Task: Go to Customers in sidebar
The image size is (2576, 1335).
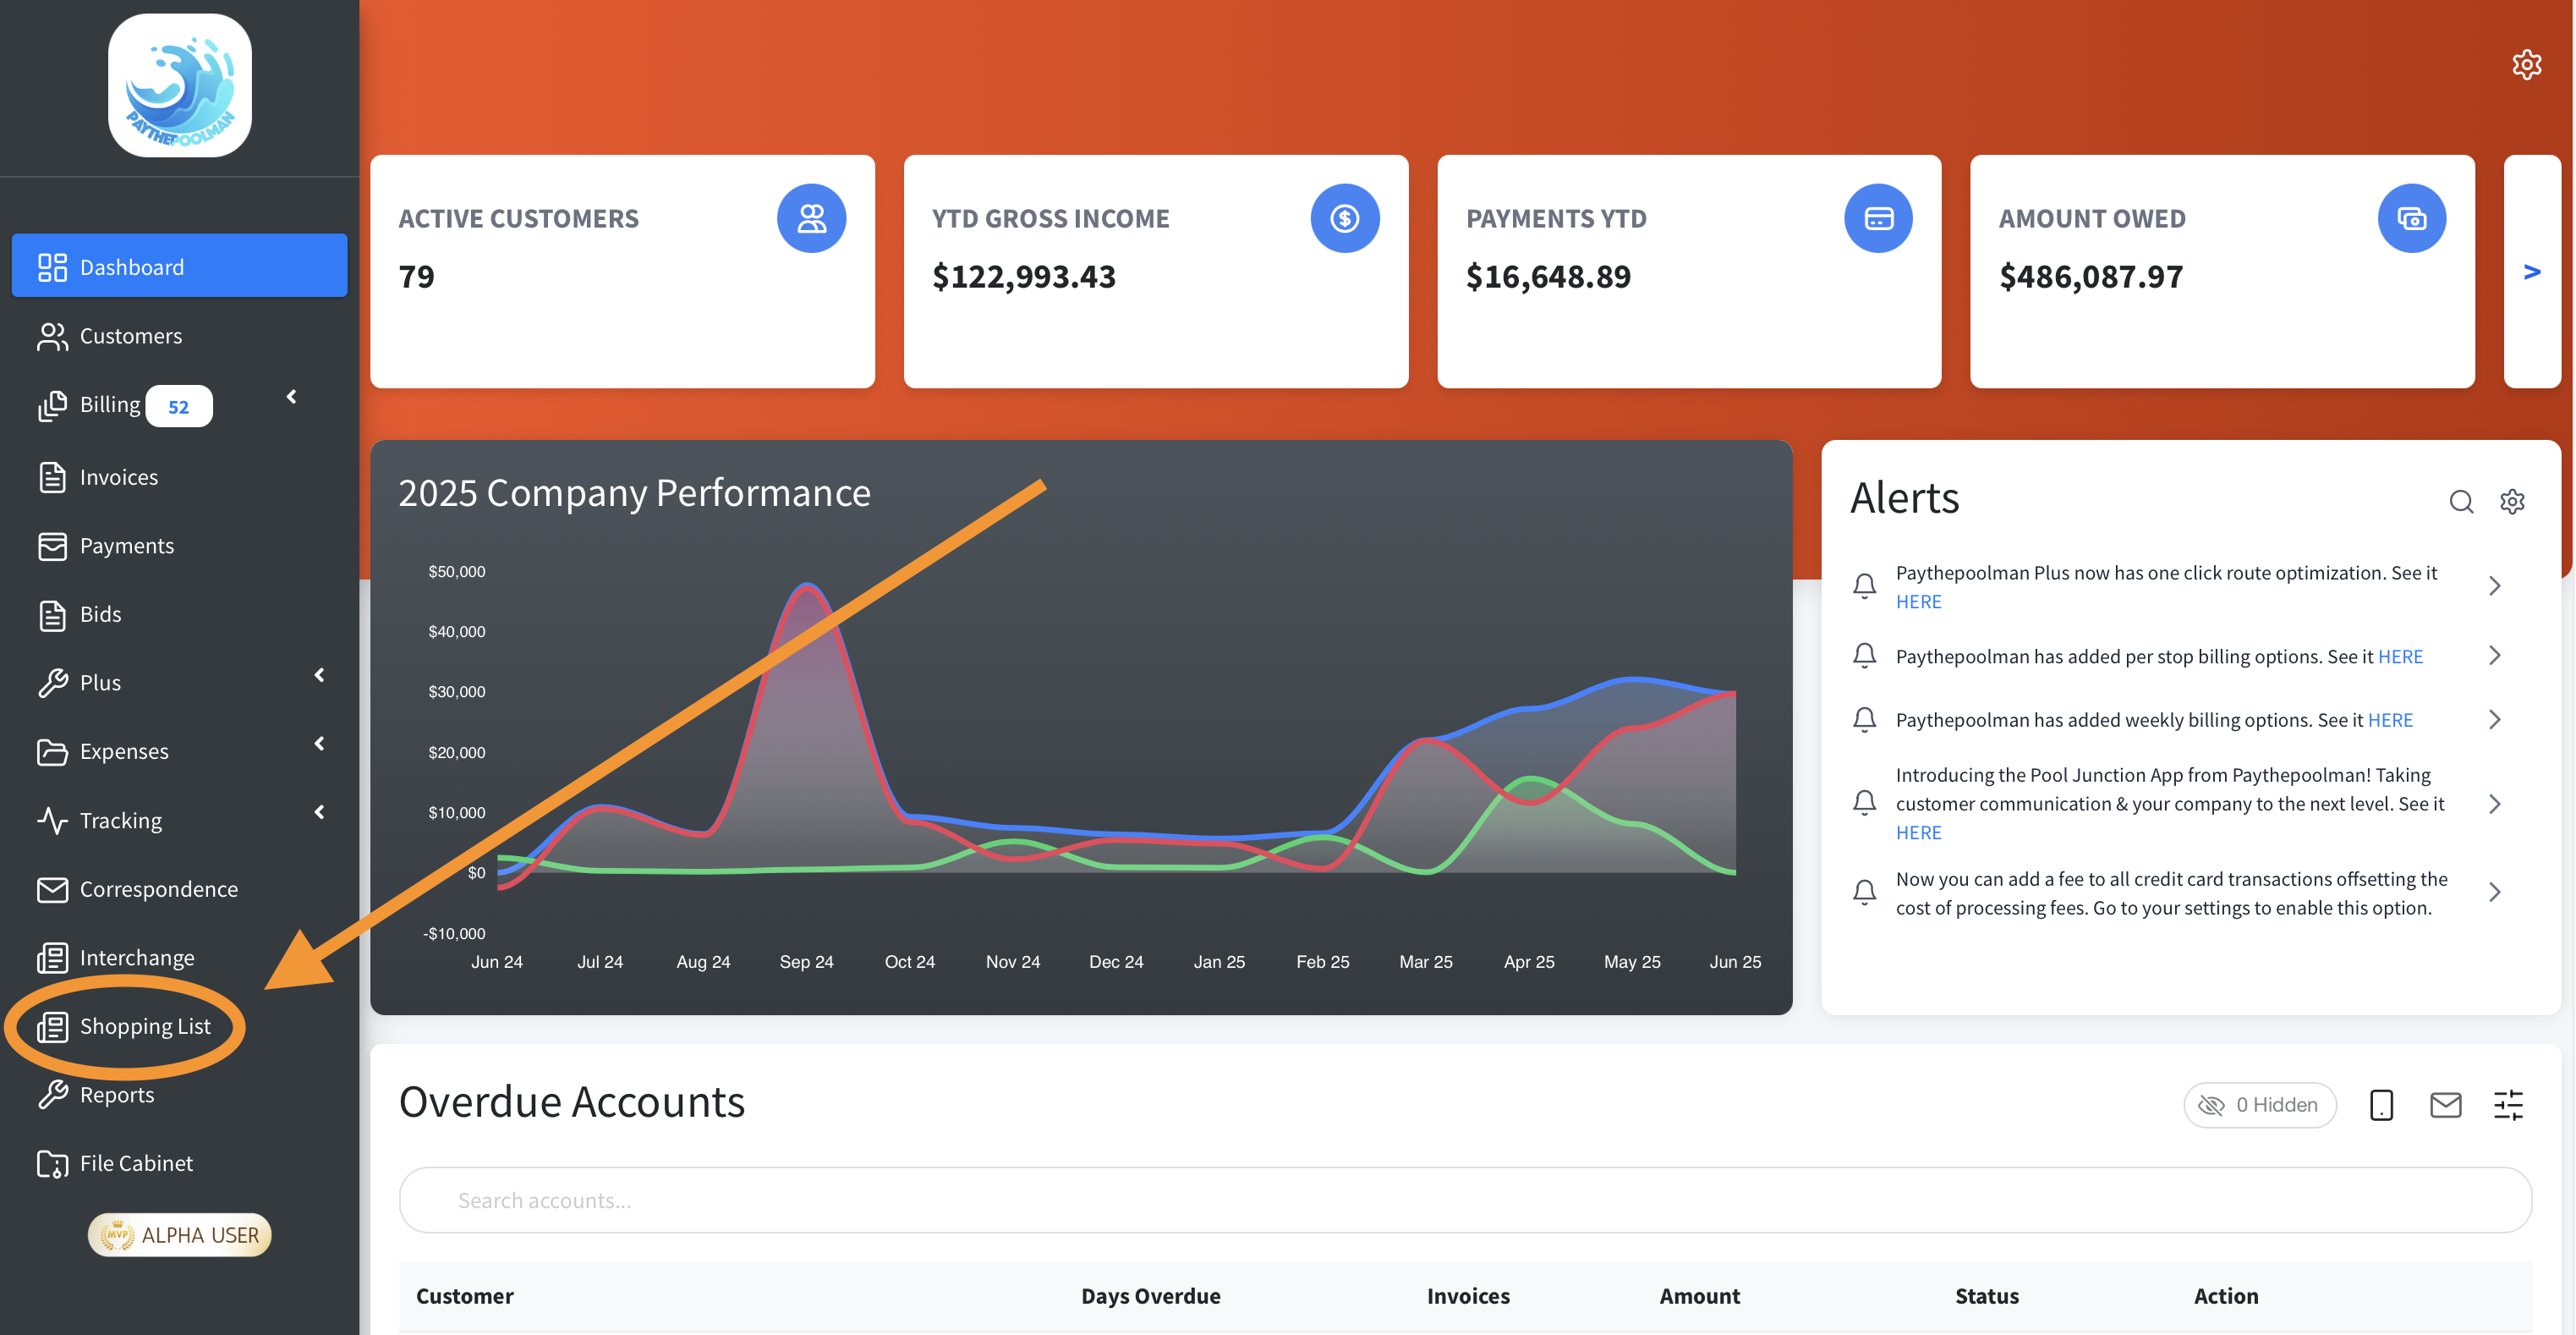Action: point(130,336)
